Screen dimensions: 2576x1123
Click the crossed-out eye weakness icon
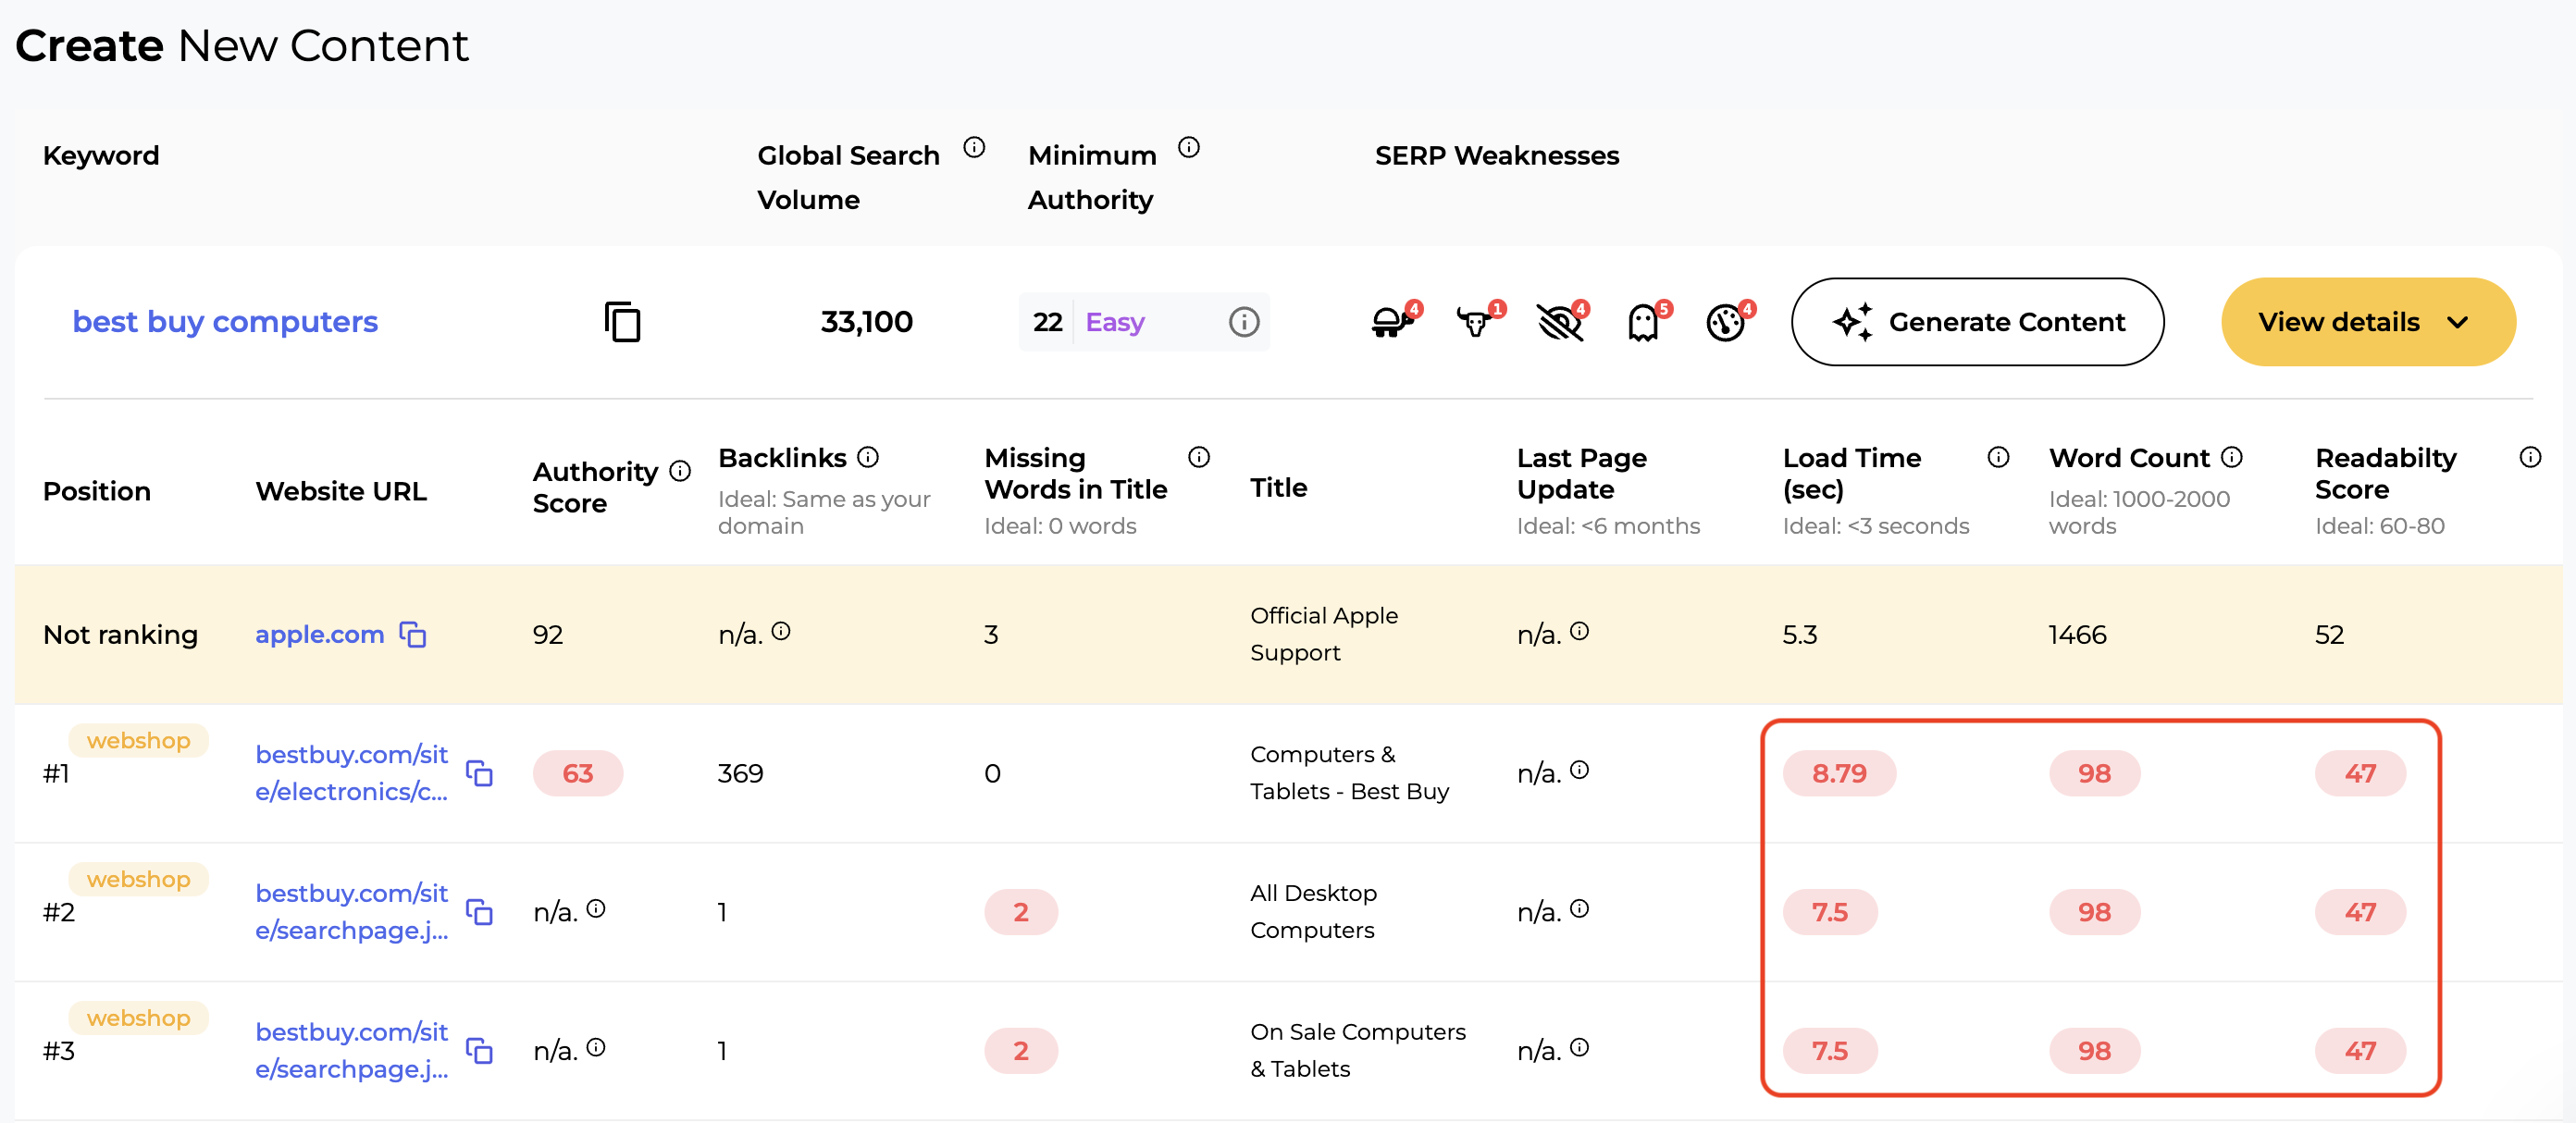(x=1562, y=321)
